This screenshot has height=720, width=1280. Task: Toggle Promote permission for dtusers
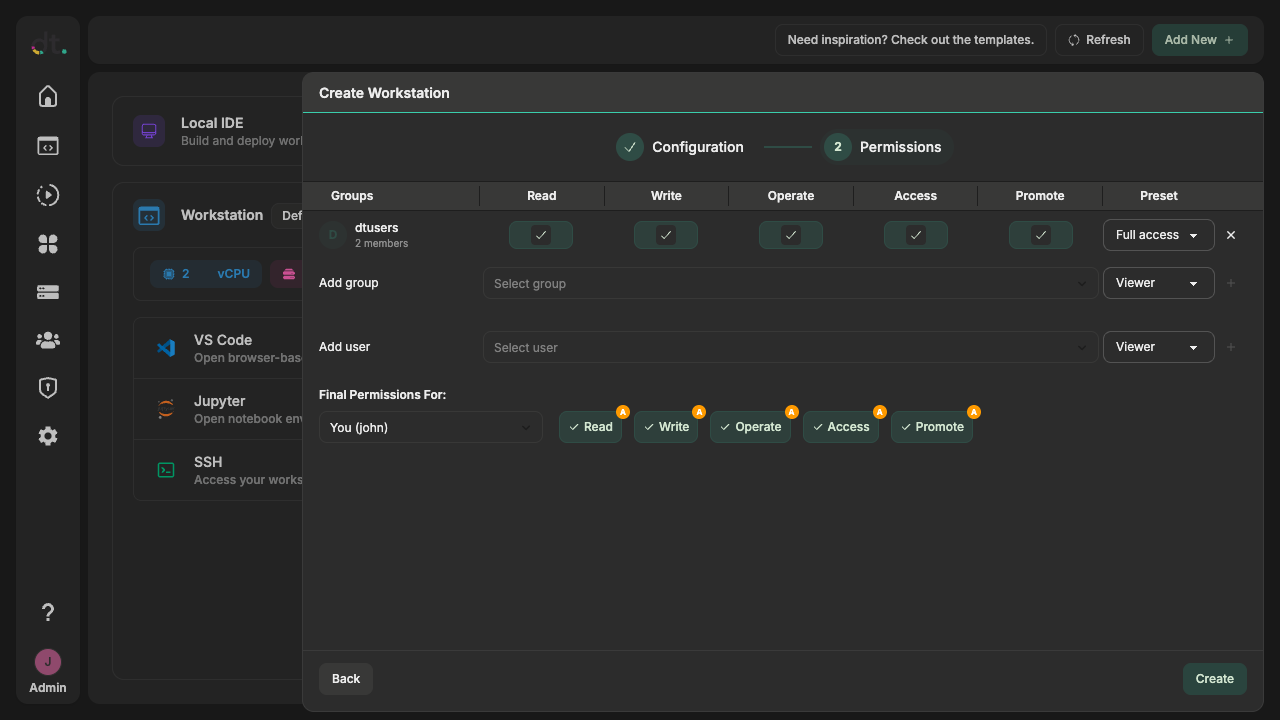[x=1040, y=235]
